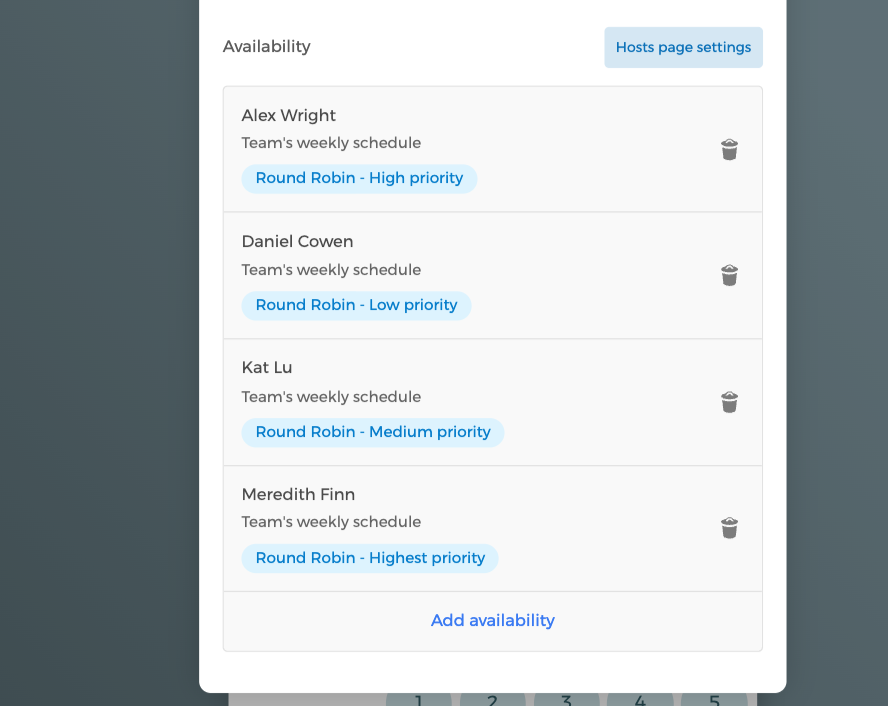
Task: Open Alex Wright's team weekly schedule
Action: pos(331,142)
